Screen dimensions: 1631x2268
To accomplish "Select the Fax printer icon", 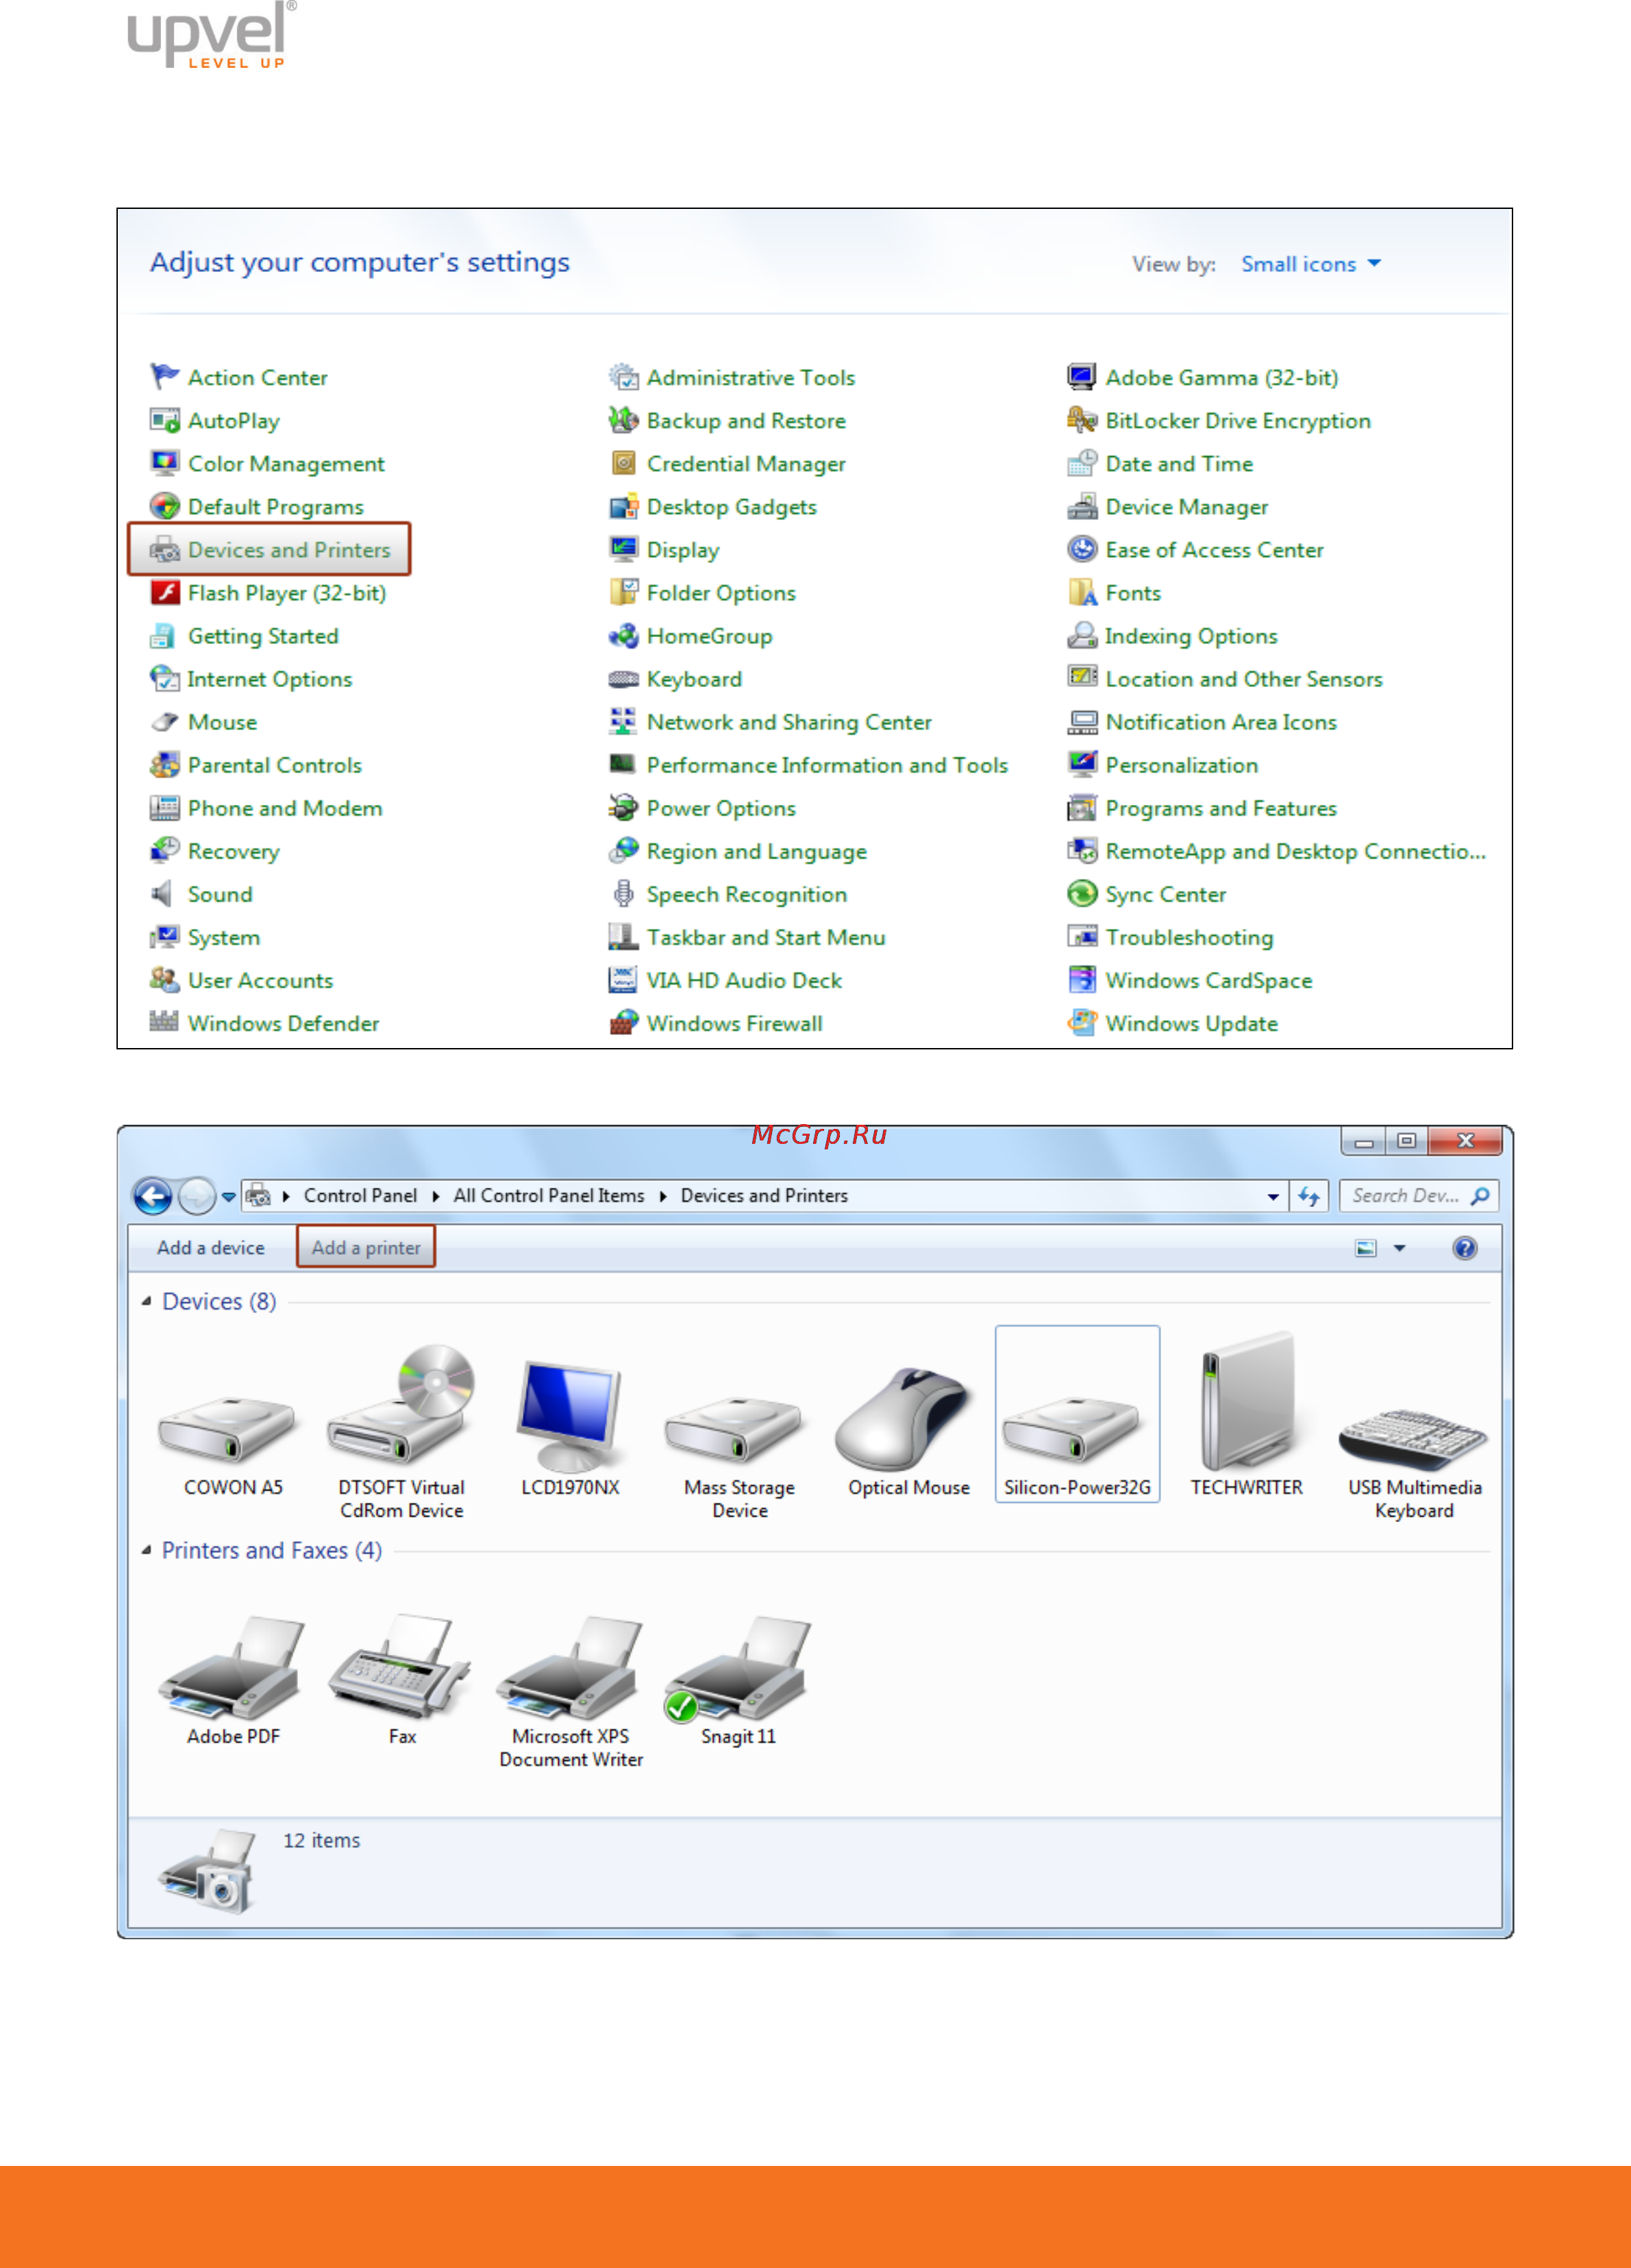I will pos(400,1666).
